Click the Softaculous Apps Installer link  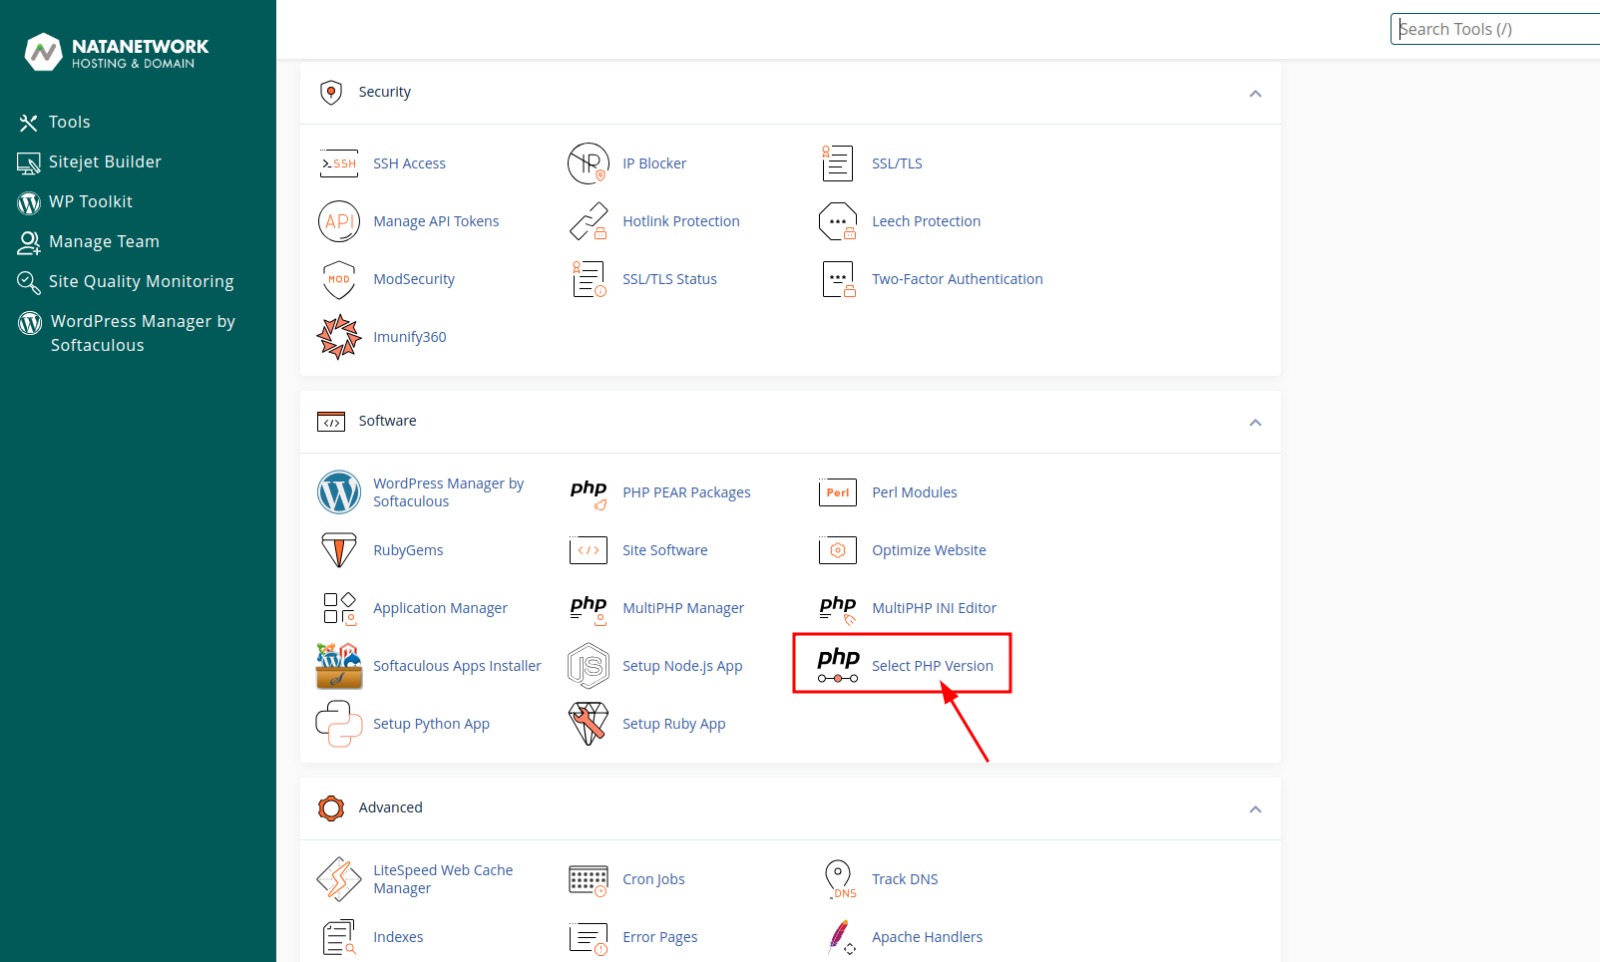pos(457,666)
